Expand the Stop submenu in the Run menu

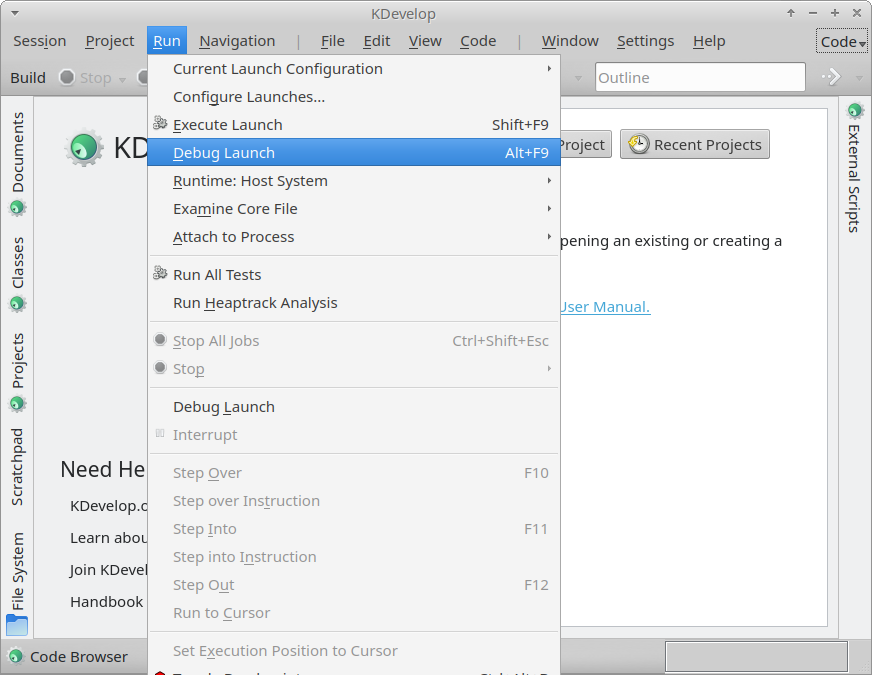pos(354,369)
